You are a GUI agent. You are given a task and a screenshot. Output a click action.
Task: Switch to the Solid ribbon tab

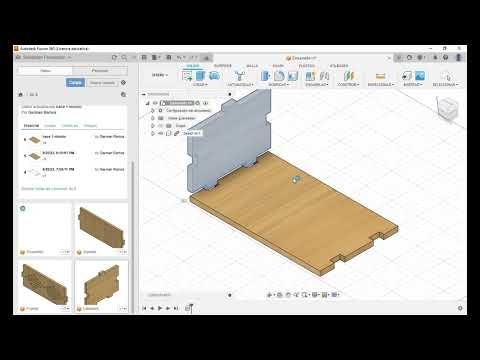[x=193, y=66]
